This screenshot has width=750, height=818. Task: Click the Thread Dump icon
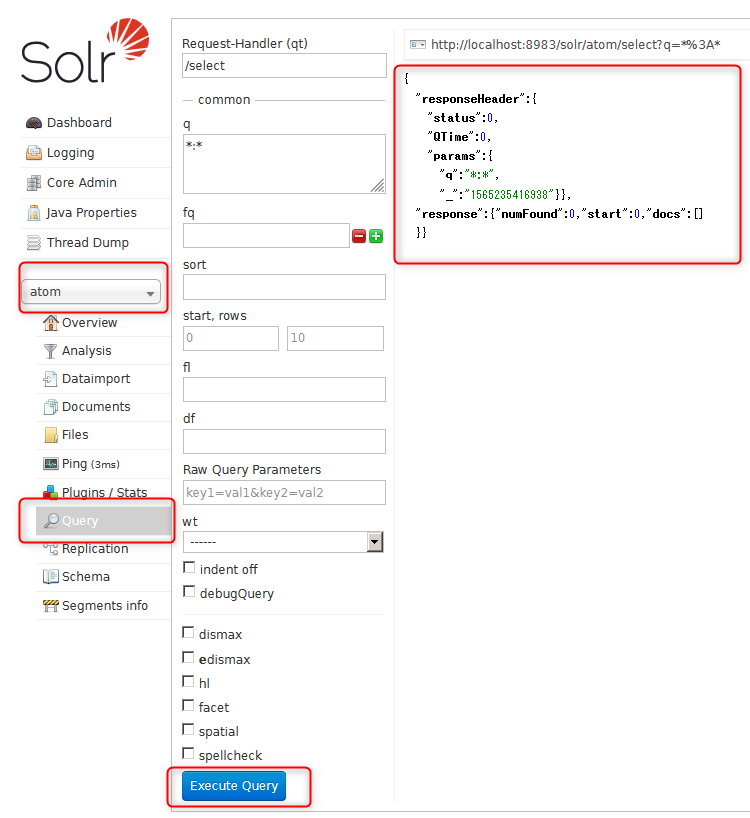click(x=34, y=243)
